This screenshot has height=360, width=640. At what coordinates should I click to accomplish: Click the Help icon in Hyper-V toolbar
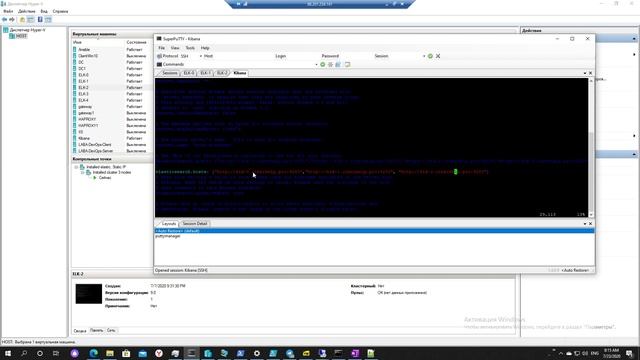pyautogui.click(x=40, y=20)
